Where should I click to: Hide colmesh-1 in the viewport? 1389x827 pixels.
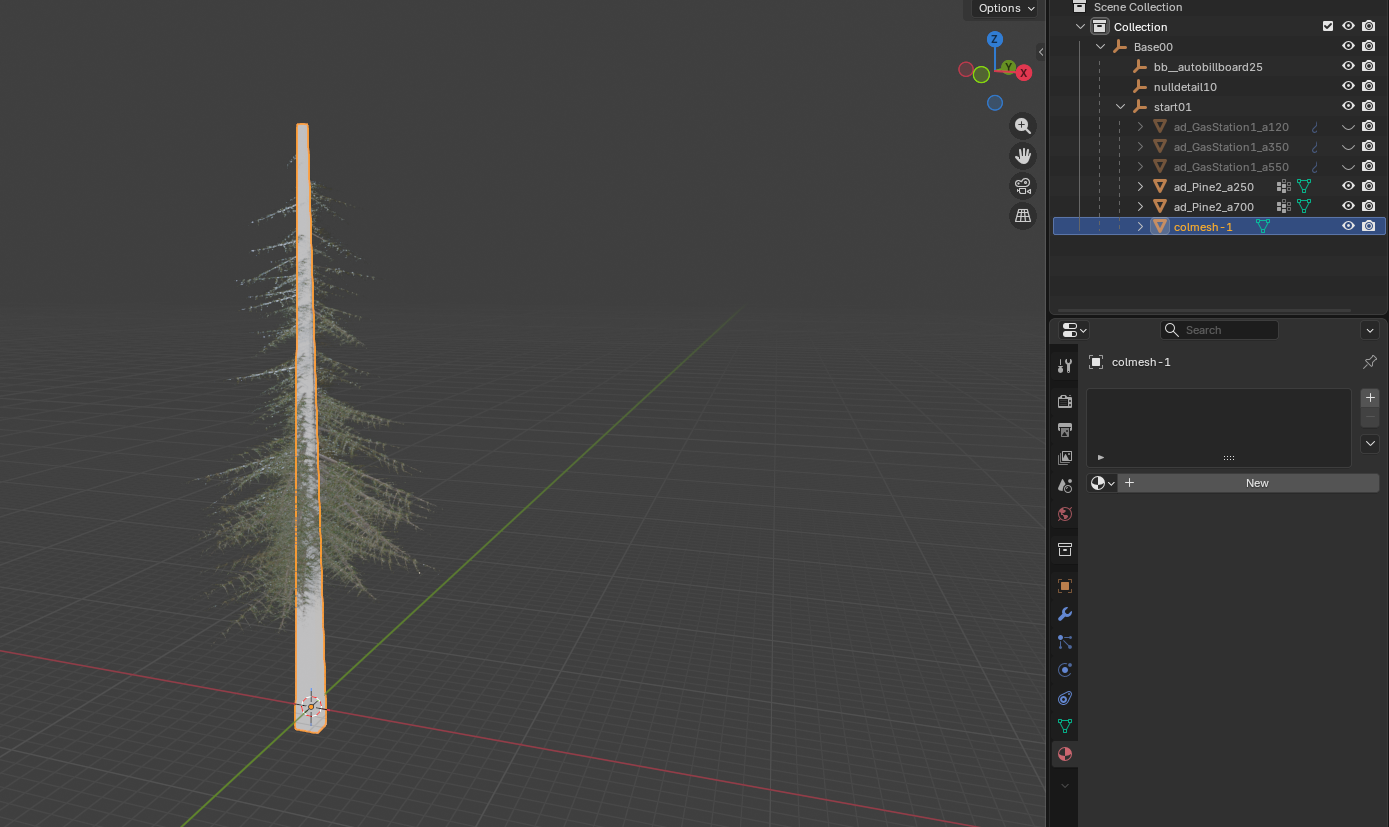1348,226
